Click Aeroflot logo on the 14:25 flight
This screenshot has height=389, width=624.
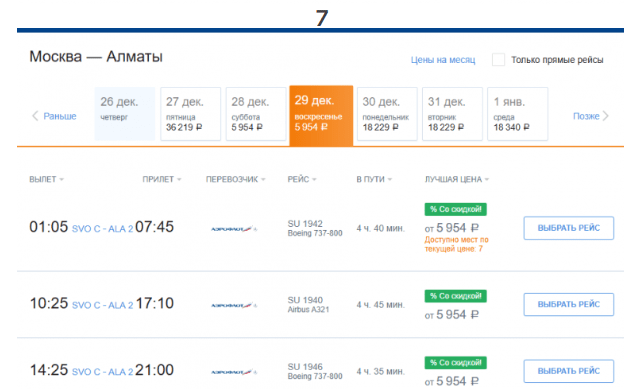pos(234,372)
